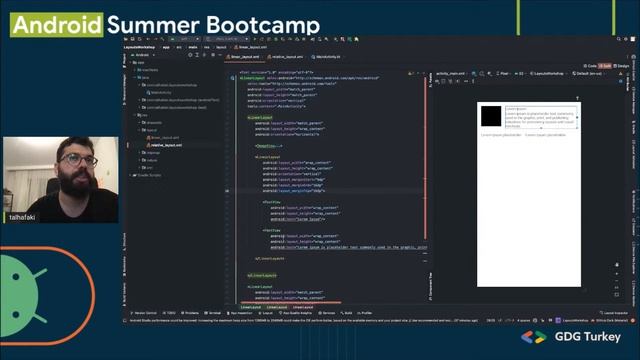Collapse the layout folder
Screen dimensions: 640x360
[139, 130]
